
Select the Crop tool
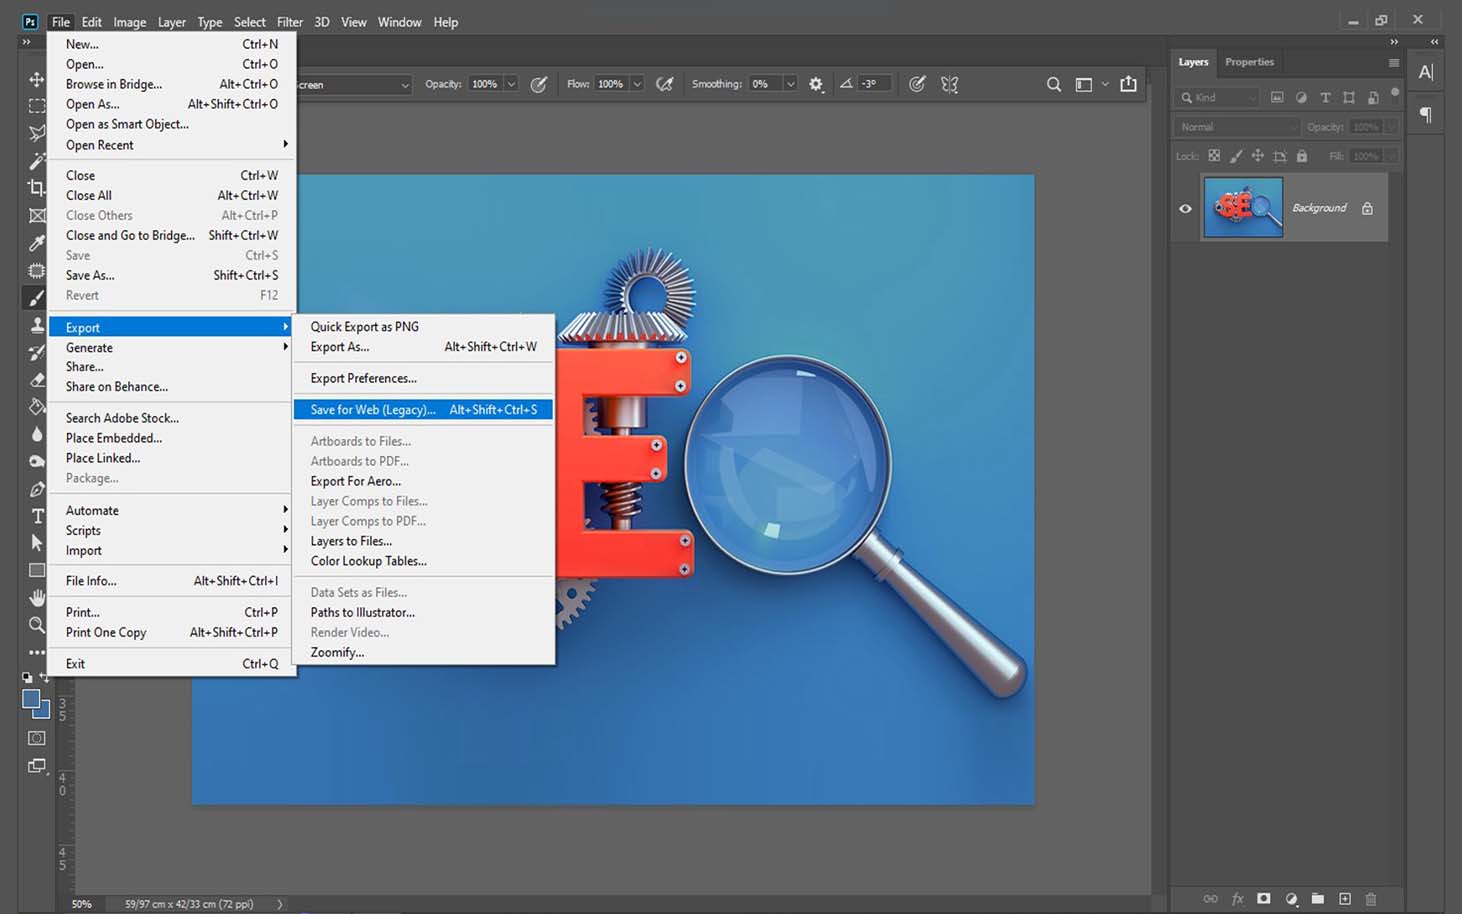[x=37, y=187]
